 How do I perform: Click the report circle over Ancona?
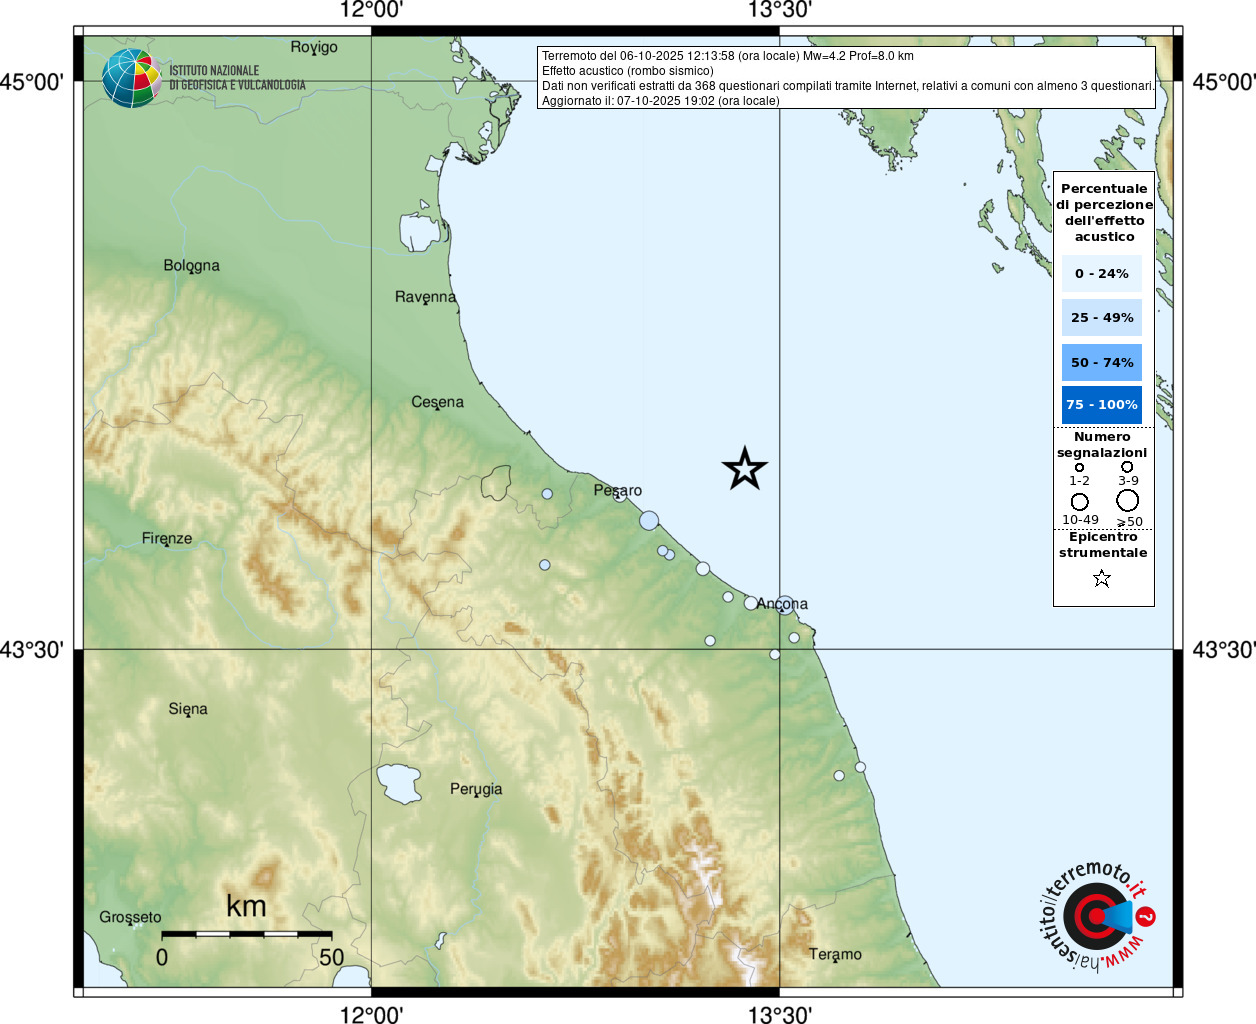point(785,604)
